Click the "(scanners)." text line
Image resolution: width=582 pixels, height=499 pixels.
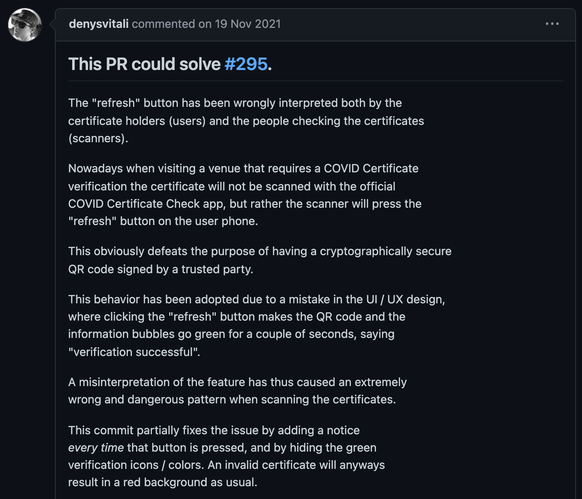pyautogui.click(x=98, y=138)
